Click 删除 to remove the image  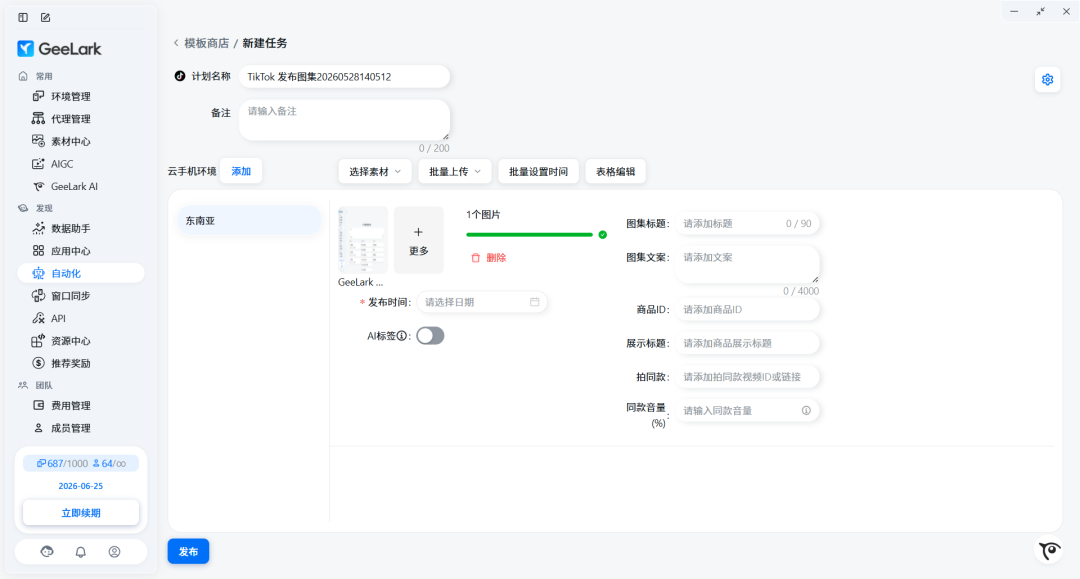coord(488,257)
